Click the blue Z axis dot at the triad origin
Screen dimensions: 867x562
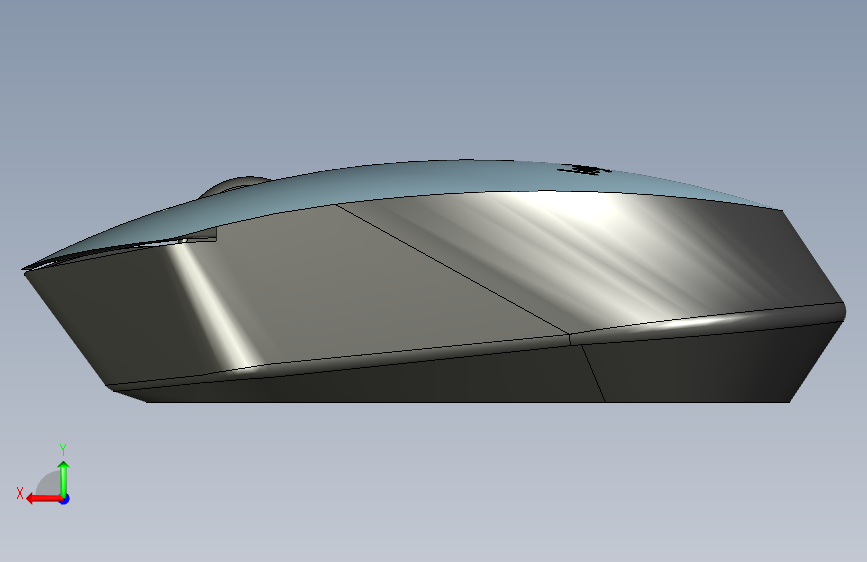click(65, 499)
